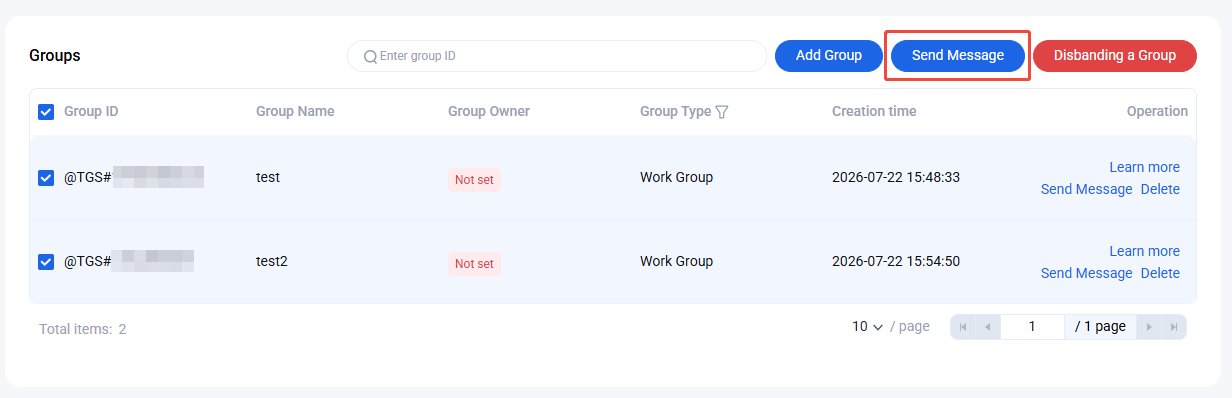Uncheck the checkbox for group test2

46,262
